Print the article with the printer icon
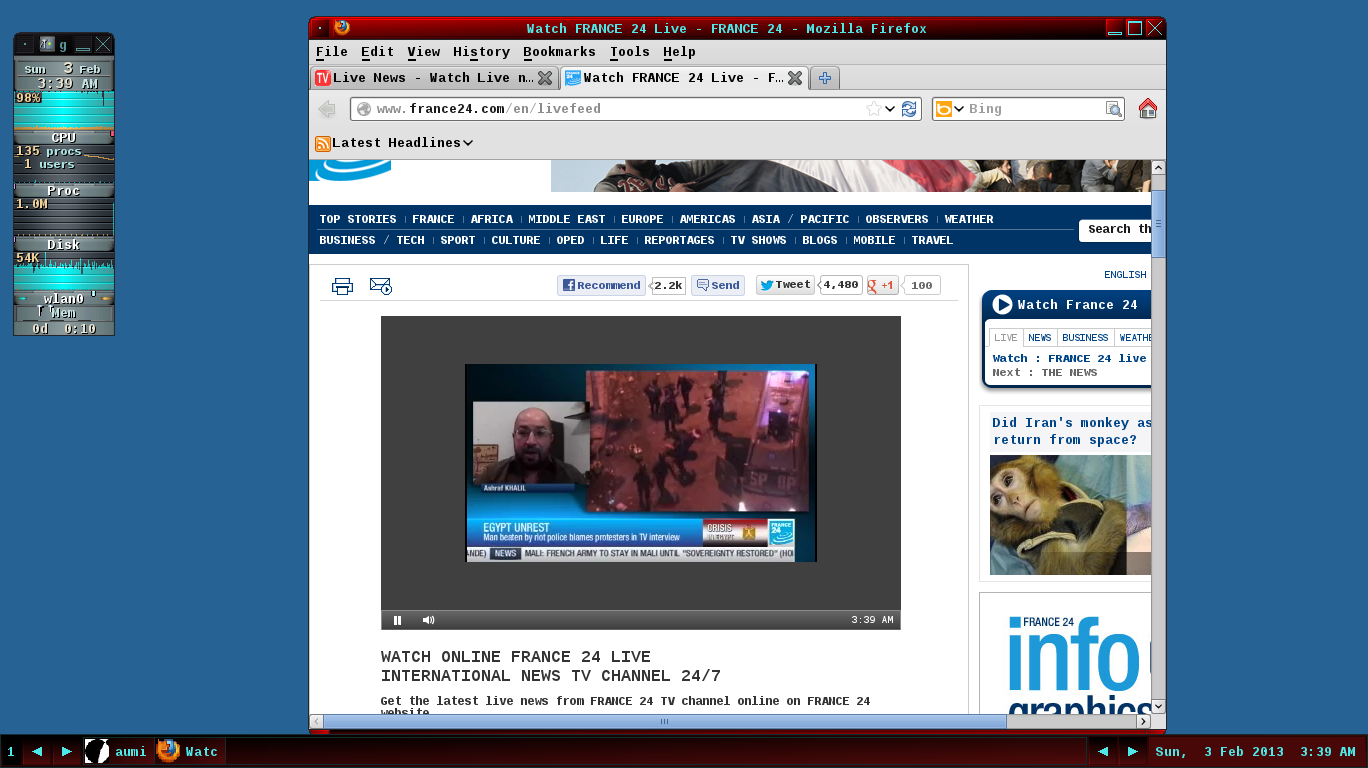 [x=342, y=286]
